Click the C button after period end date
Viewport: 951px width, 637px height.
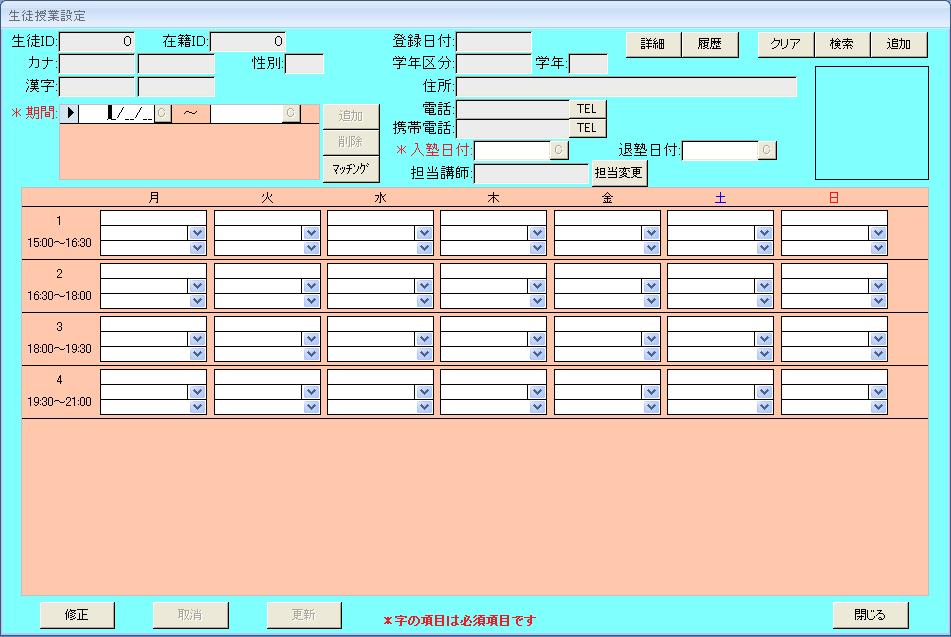point(290,113)
